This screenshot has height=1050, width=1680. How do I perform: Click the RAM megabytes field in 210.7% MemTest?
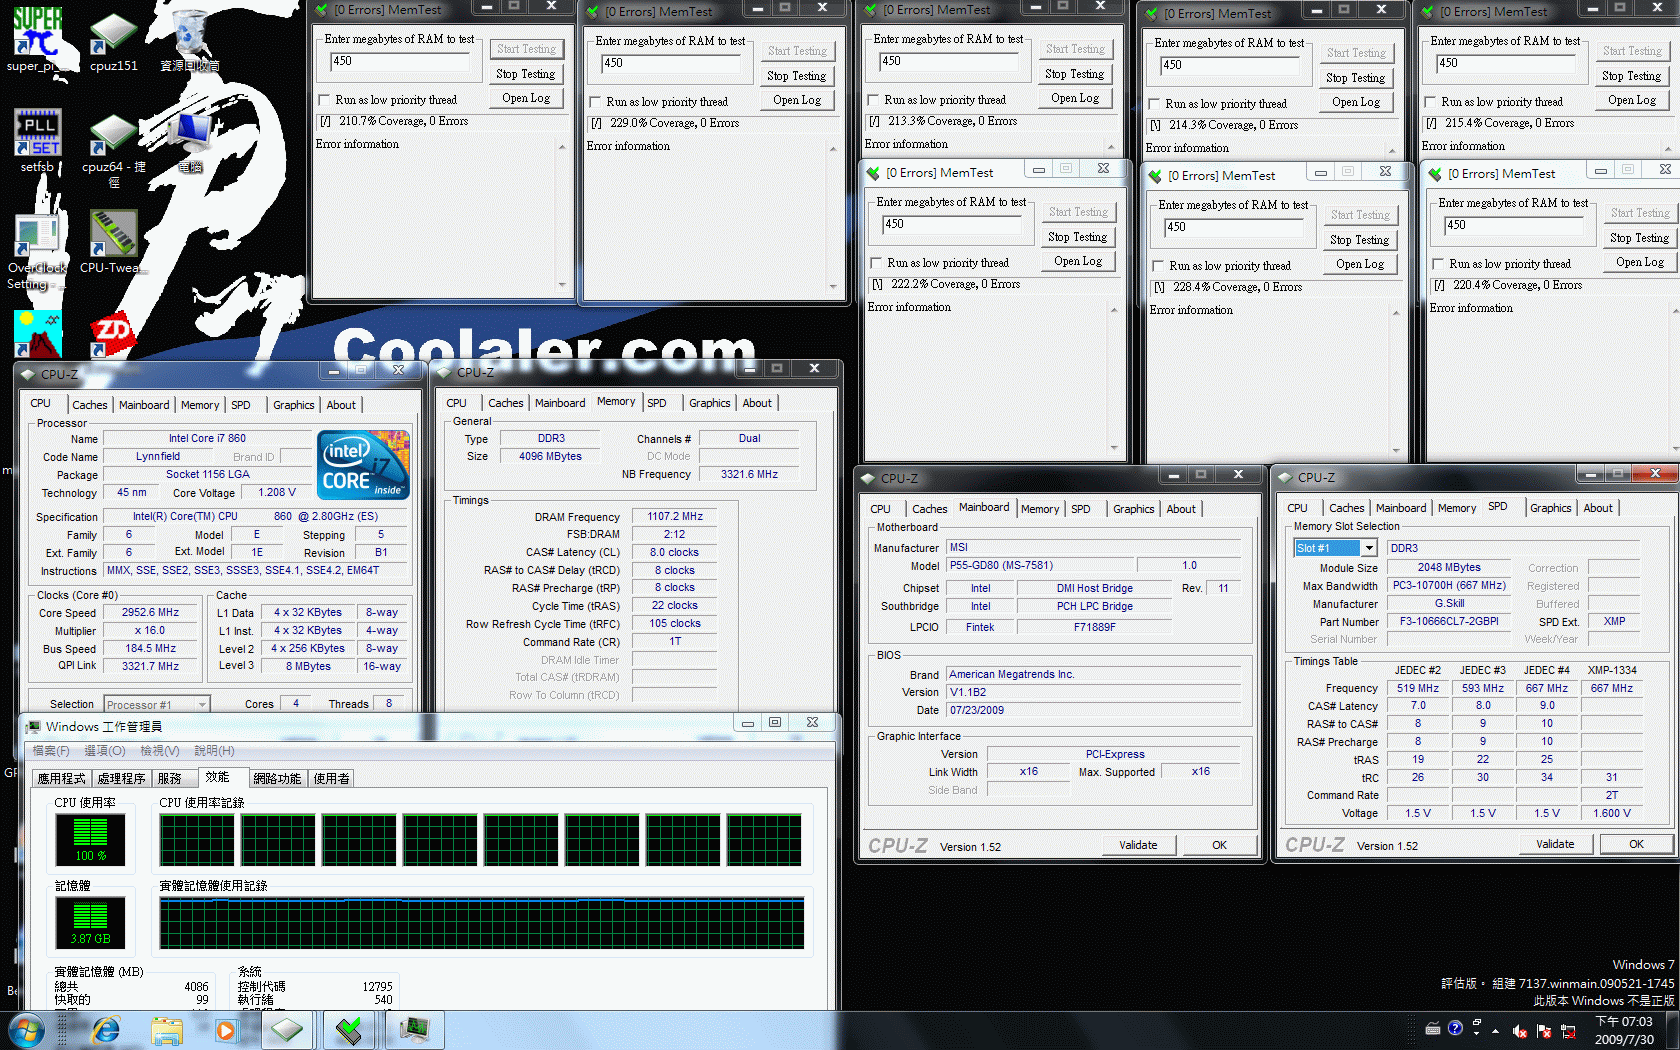[400, 61]
